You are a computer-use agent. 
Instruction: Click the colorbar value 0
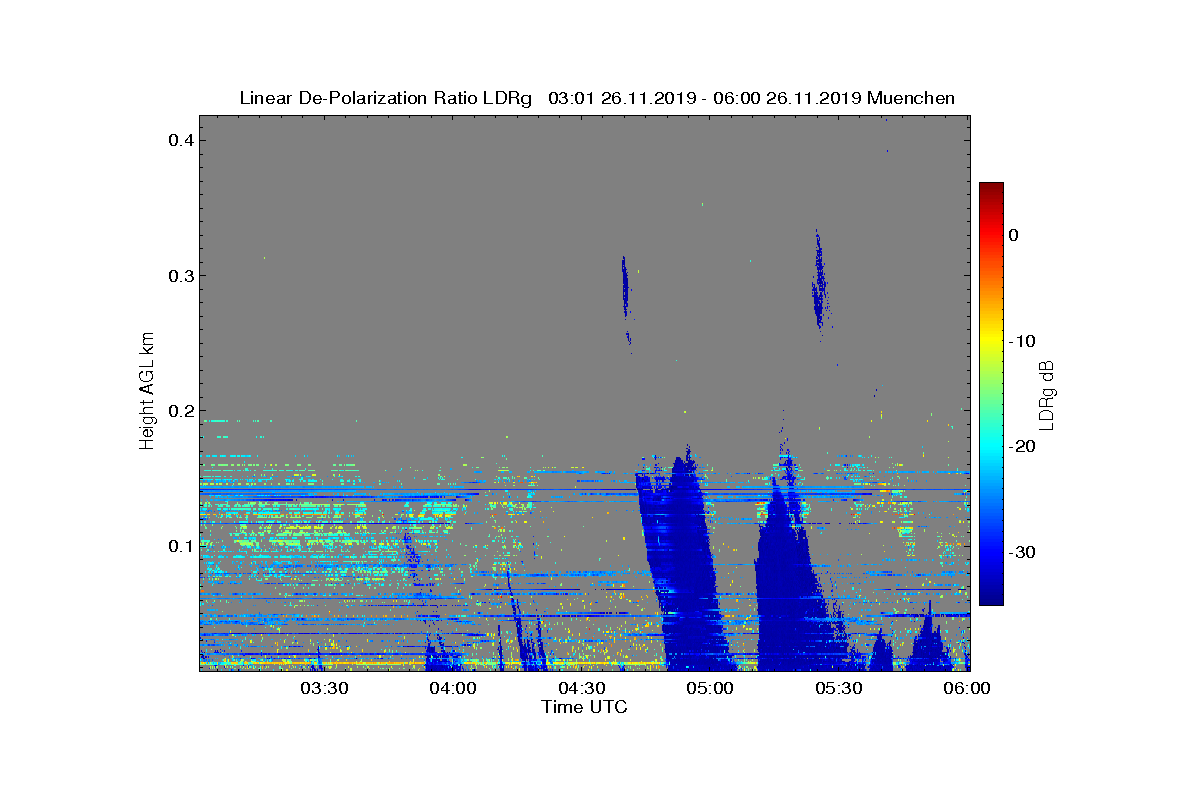click(1013, 235)
